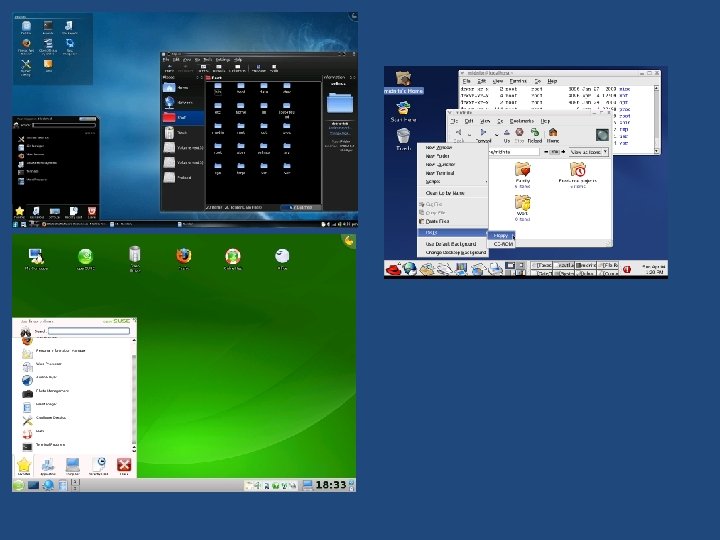This screenshot has height=540, width=720.
Task: Click the KDE menu button on dark panel
Action: coord(15,224)
